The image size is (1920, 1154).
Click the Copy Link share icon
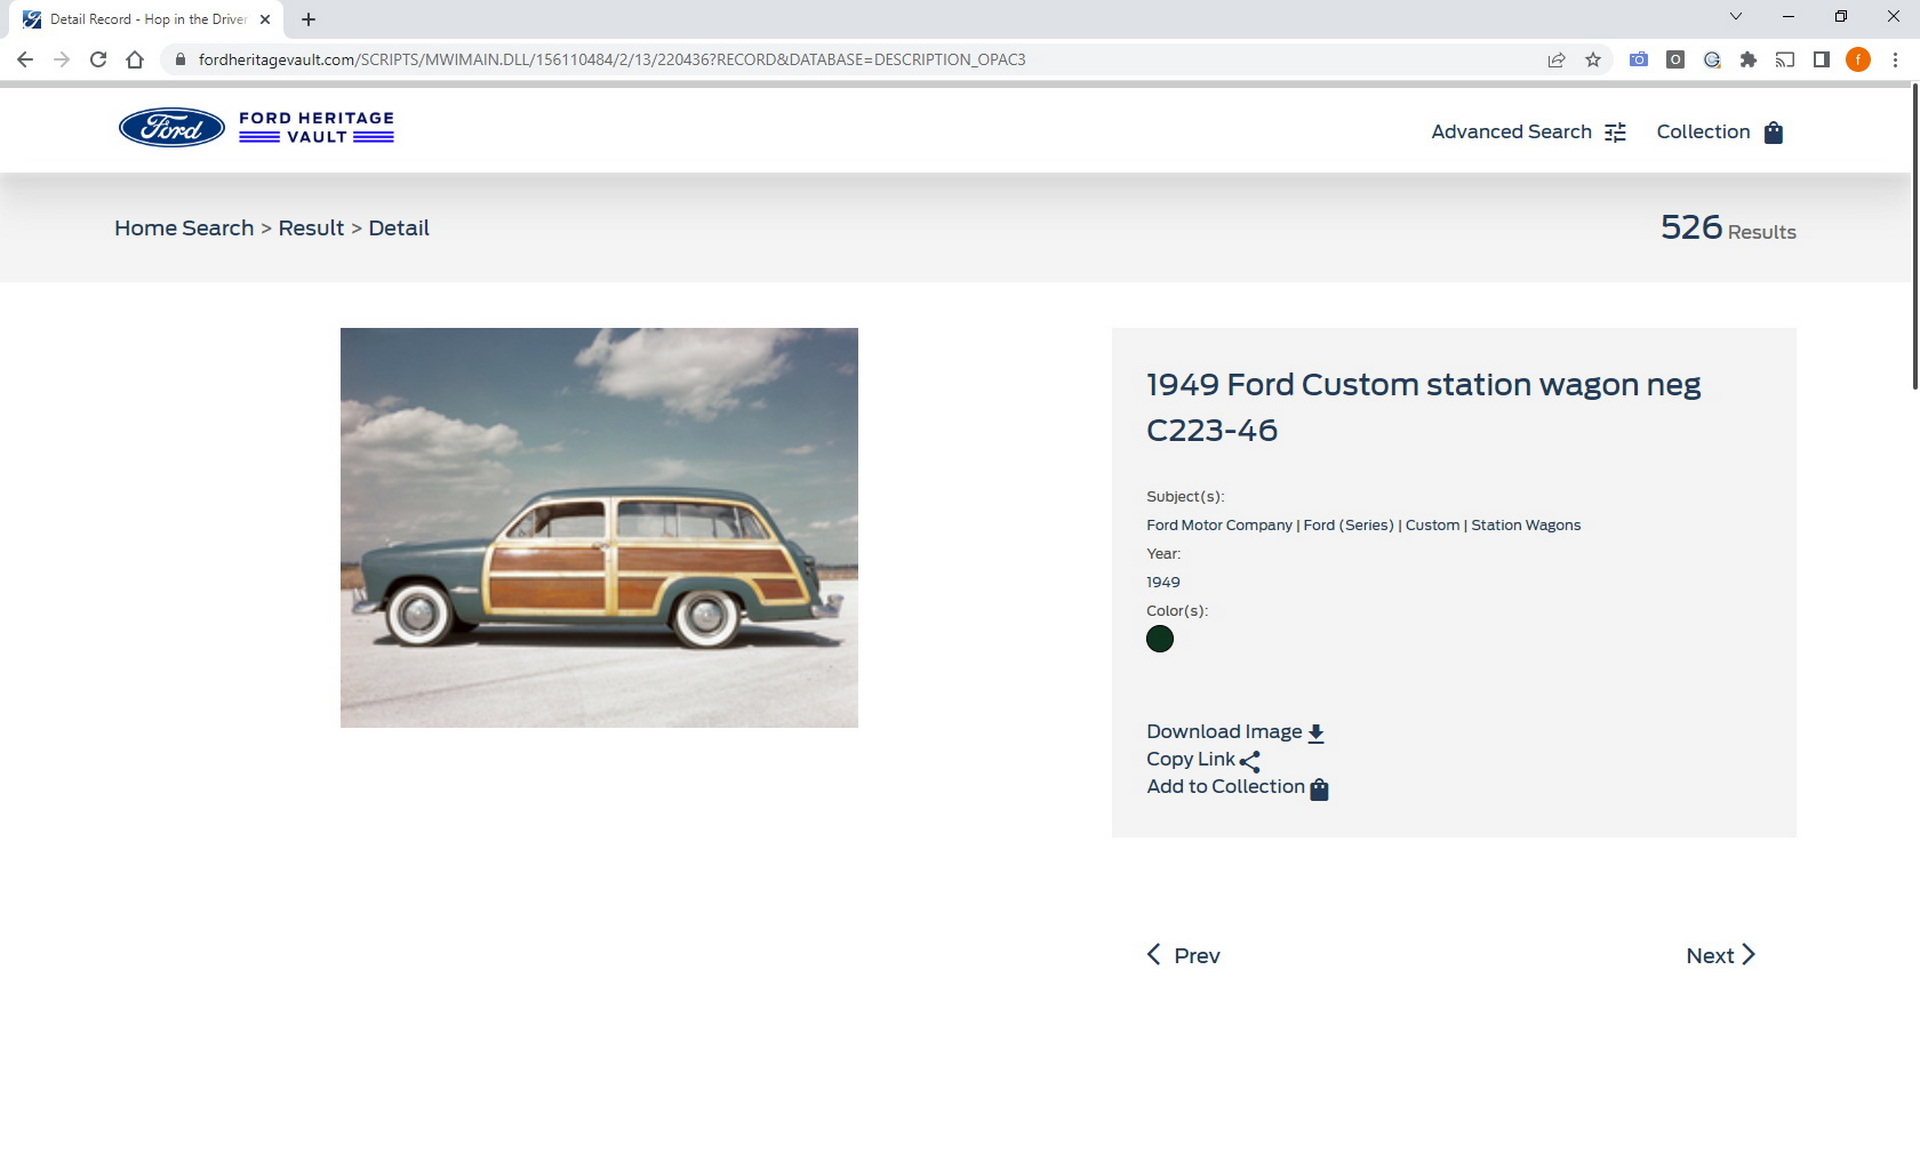[1250, 761]
